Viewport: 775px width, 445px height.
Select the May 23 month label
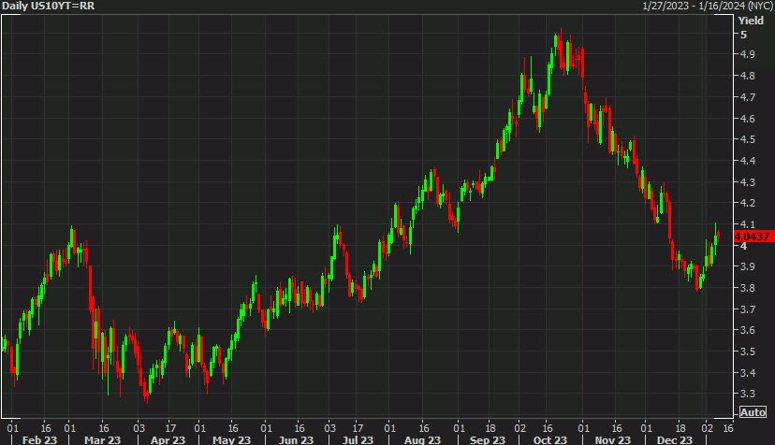point(231,440)
